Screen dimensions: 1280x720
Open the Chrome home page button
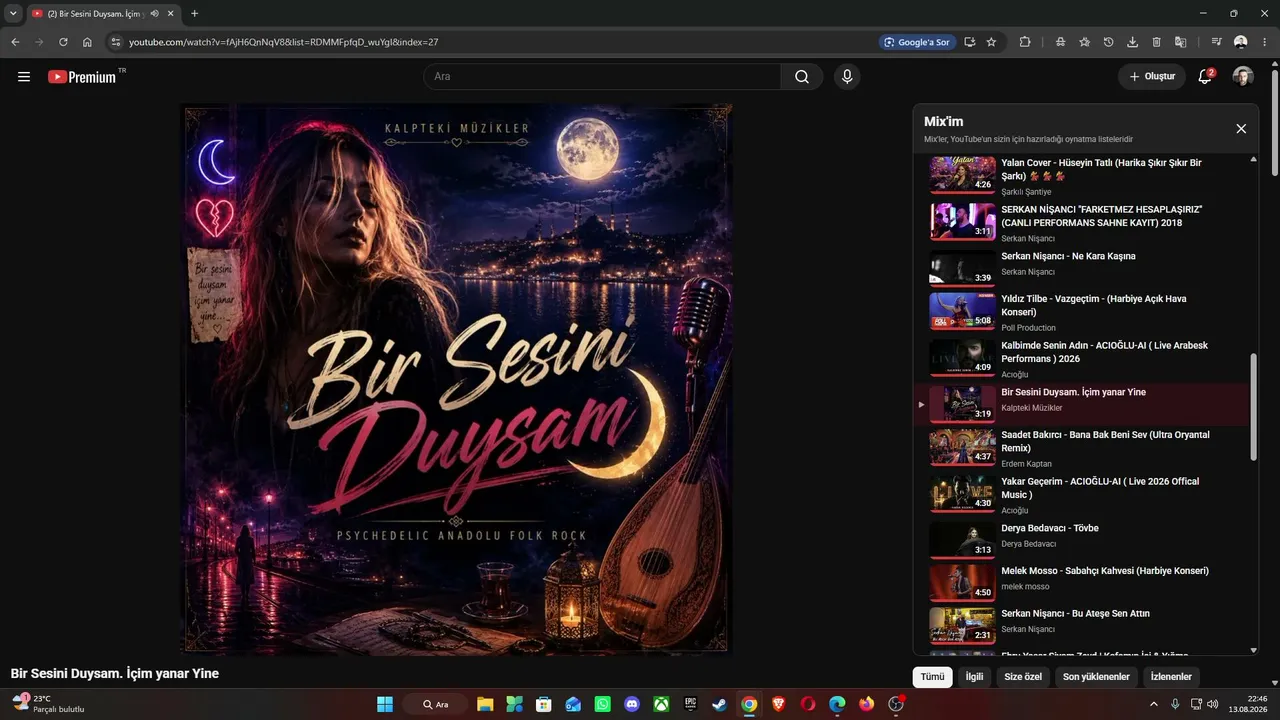(87, 42)
